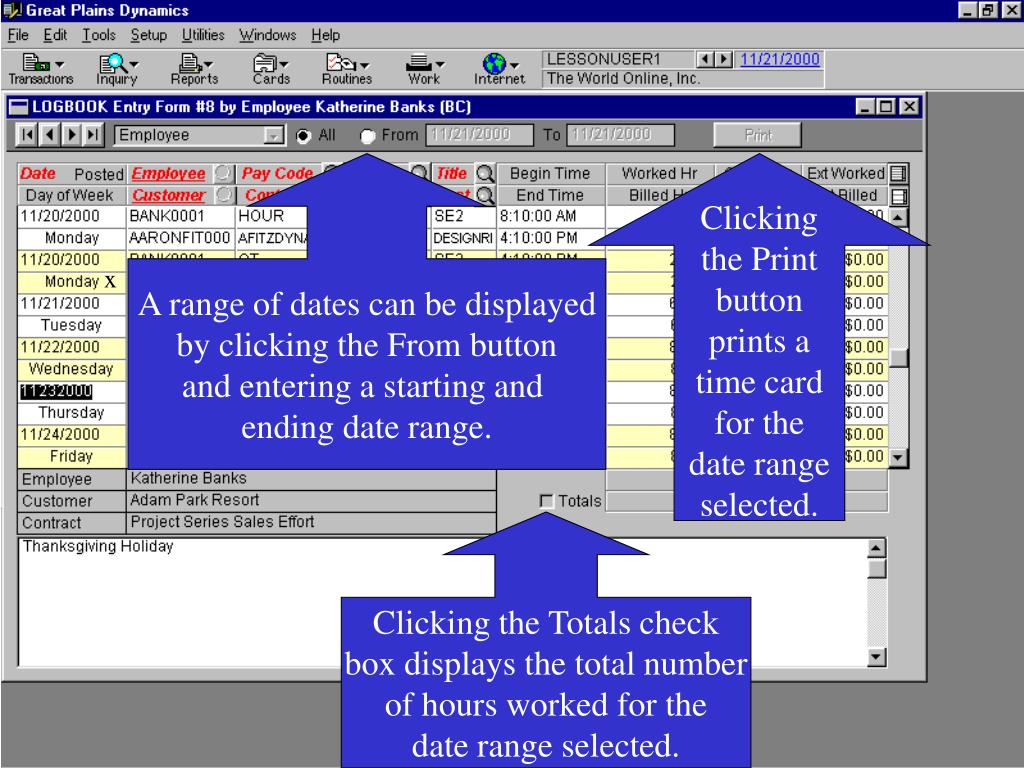Image resolution: width=1024 pixels, height=768 pixels.
Task: Open the Internet dropdown arrow
Action: pos(515,65)
